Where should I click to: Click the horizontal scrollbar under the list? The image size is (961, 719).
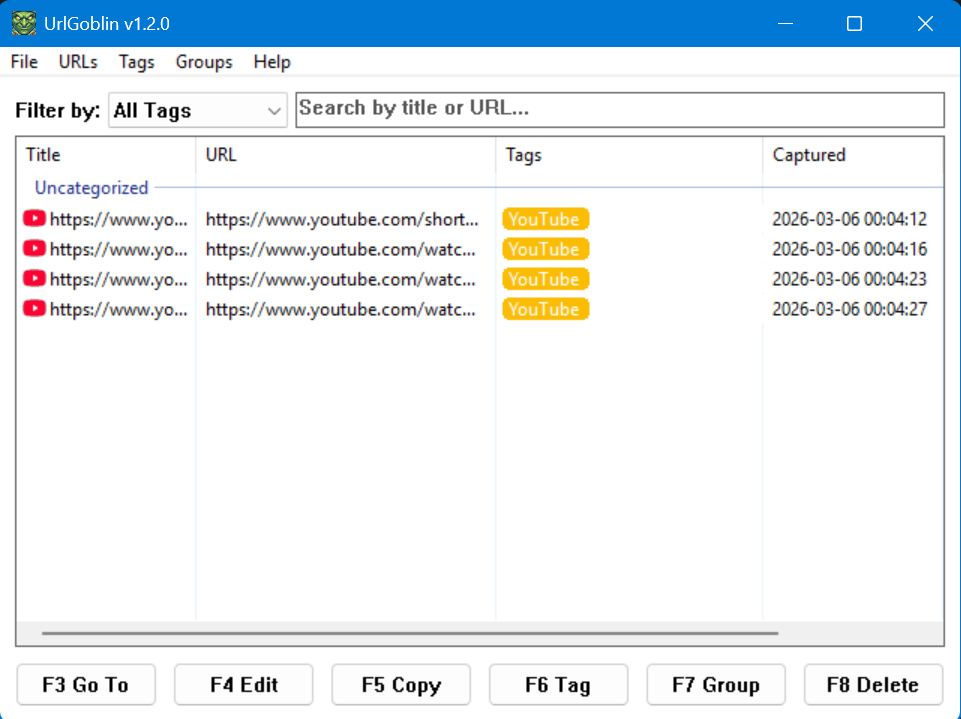410,633
